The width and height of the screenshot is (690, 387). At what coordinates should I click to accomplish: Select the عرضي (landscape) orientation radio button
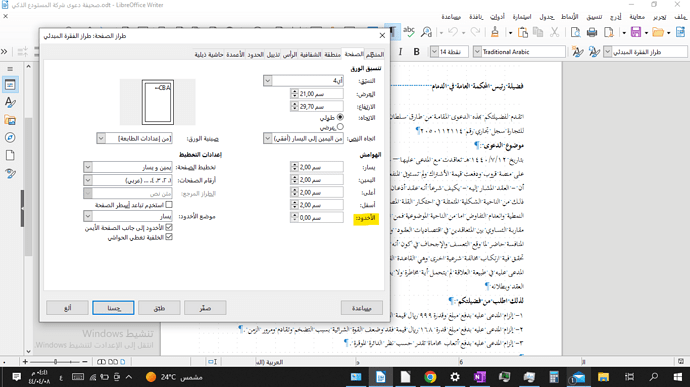pyautogui.click(x=340, y=127)
